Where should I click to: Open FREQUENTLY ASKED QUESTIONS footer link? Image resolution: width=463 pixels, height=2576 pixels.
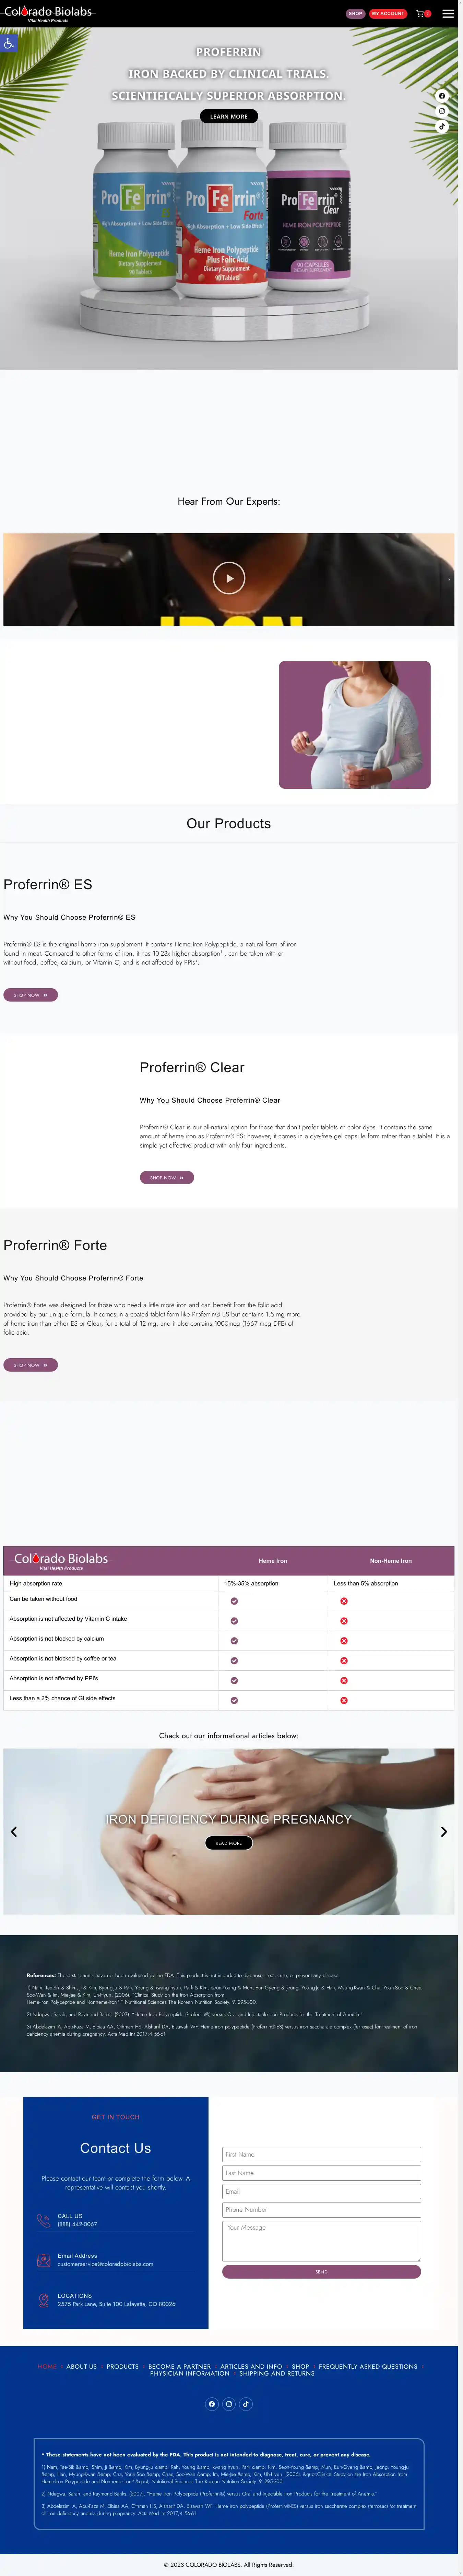[368, 2366]
